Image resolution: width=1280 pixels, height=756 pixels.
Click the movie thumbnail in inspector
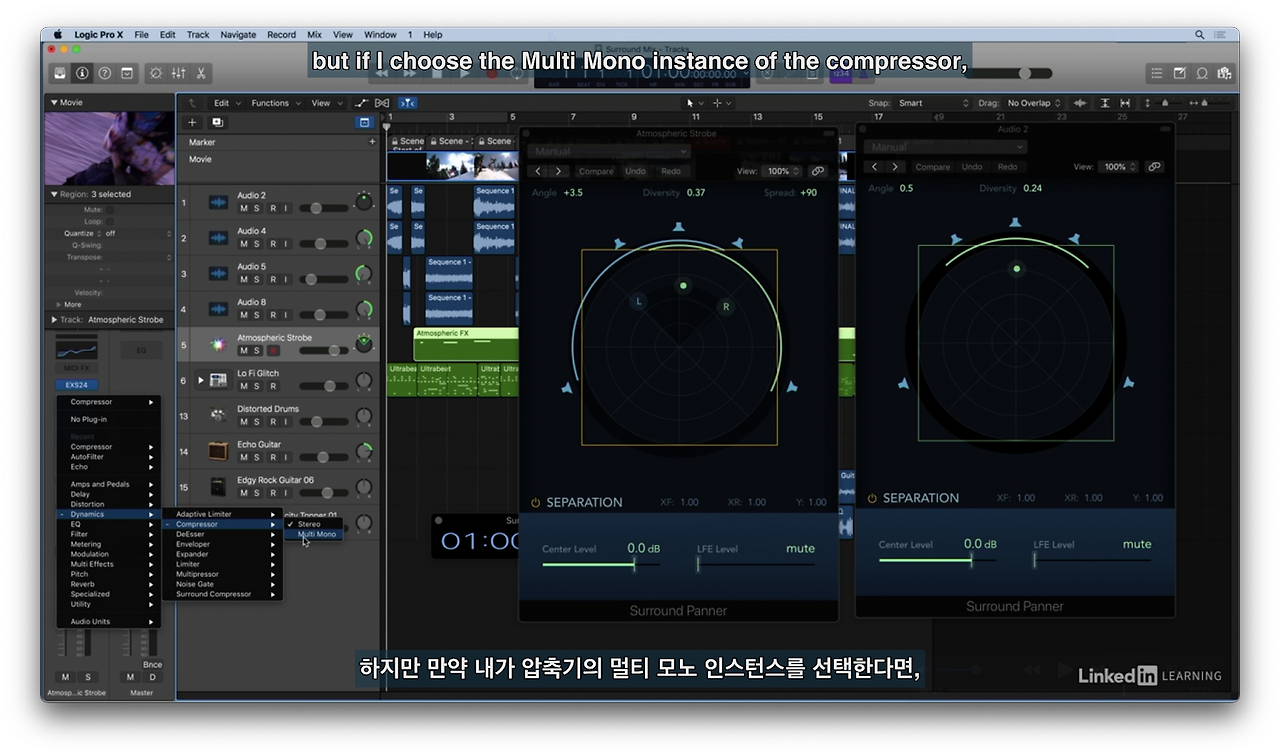pos(110,149)
